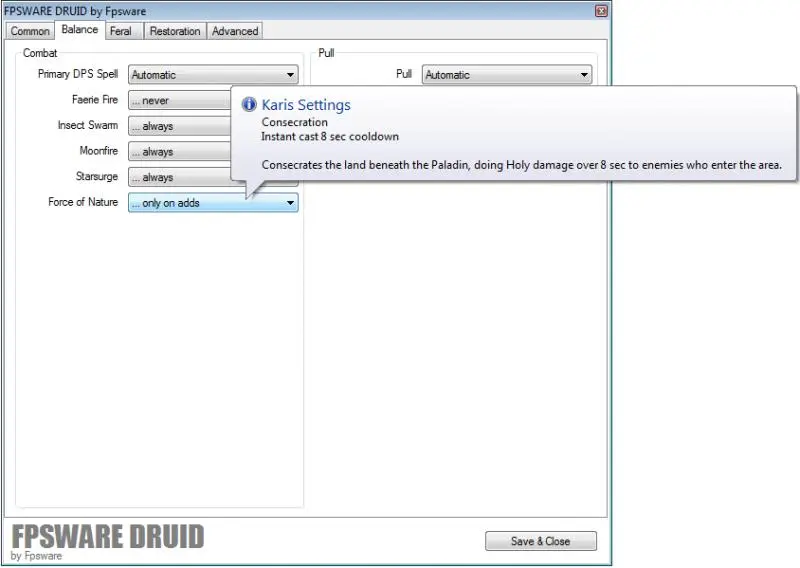Viewport: 800px width, 568px height.
Task: Open the Starsurge dropdown
Action: [180, 178]
